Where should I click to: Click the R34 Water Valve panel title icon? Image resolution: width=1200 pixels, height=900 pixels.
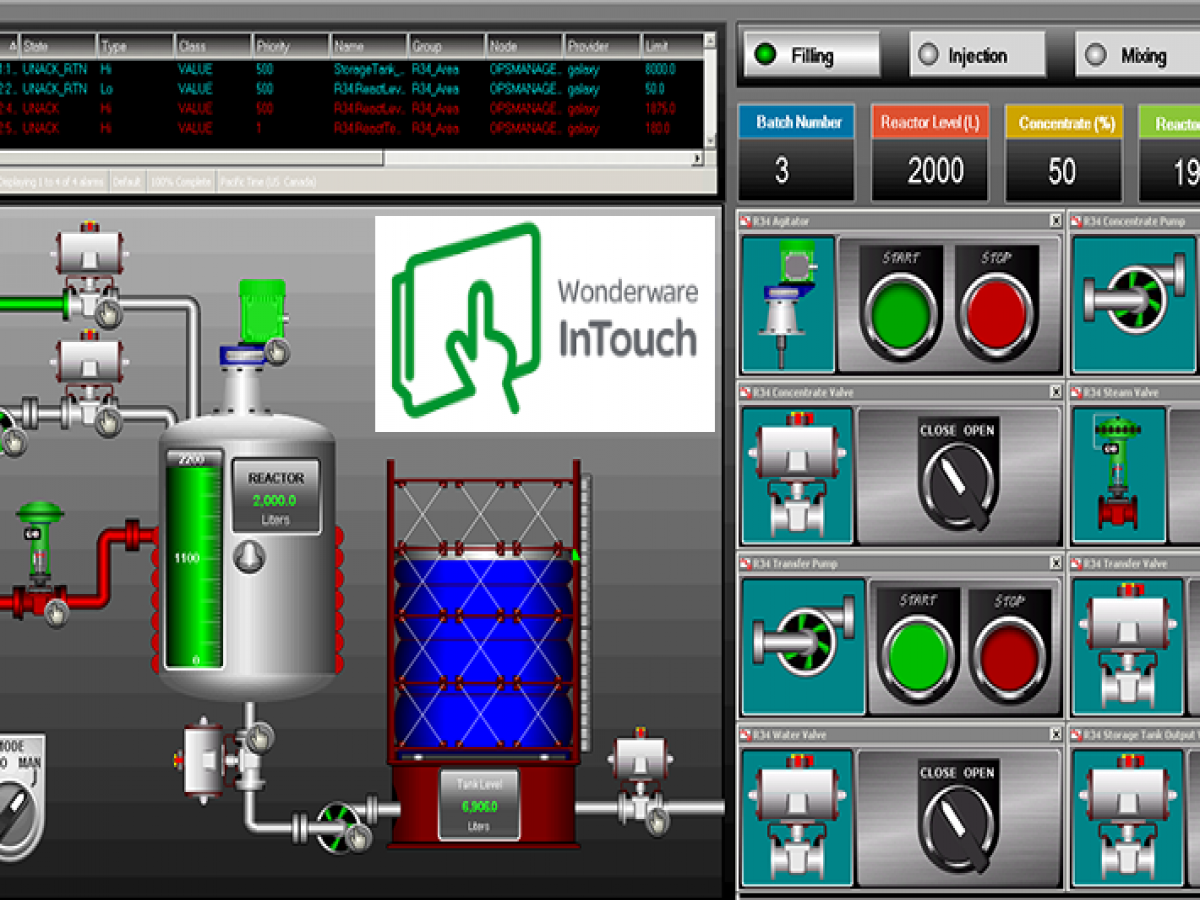745,734
